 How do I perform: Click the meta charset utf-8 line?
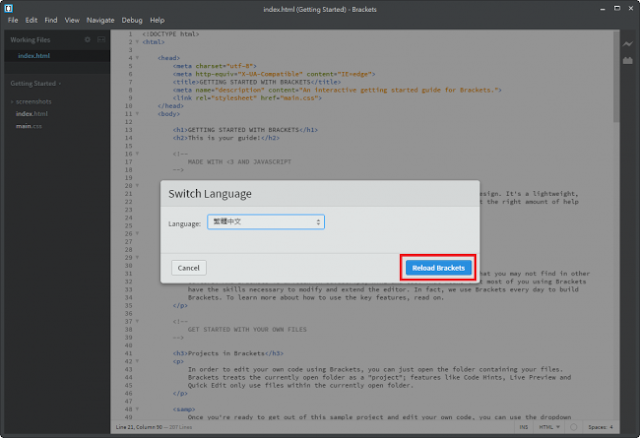pos(214,66)
